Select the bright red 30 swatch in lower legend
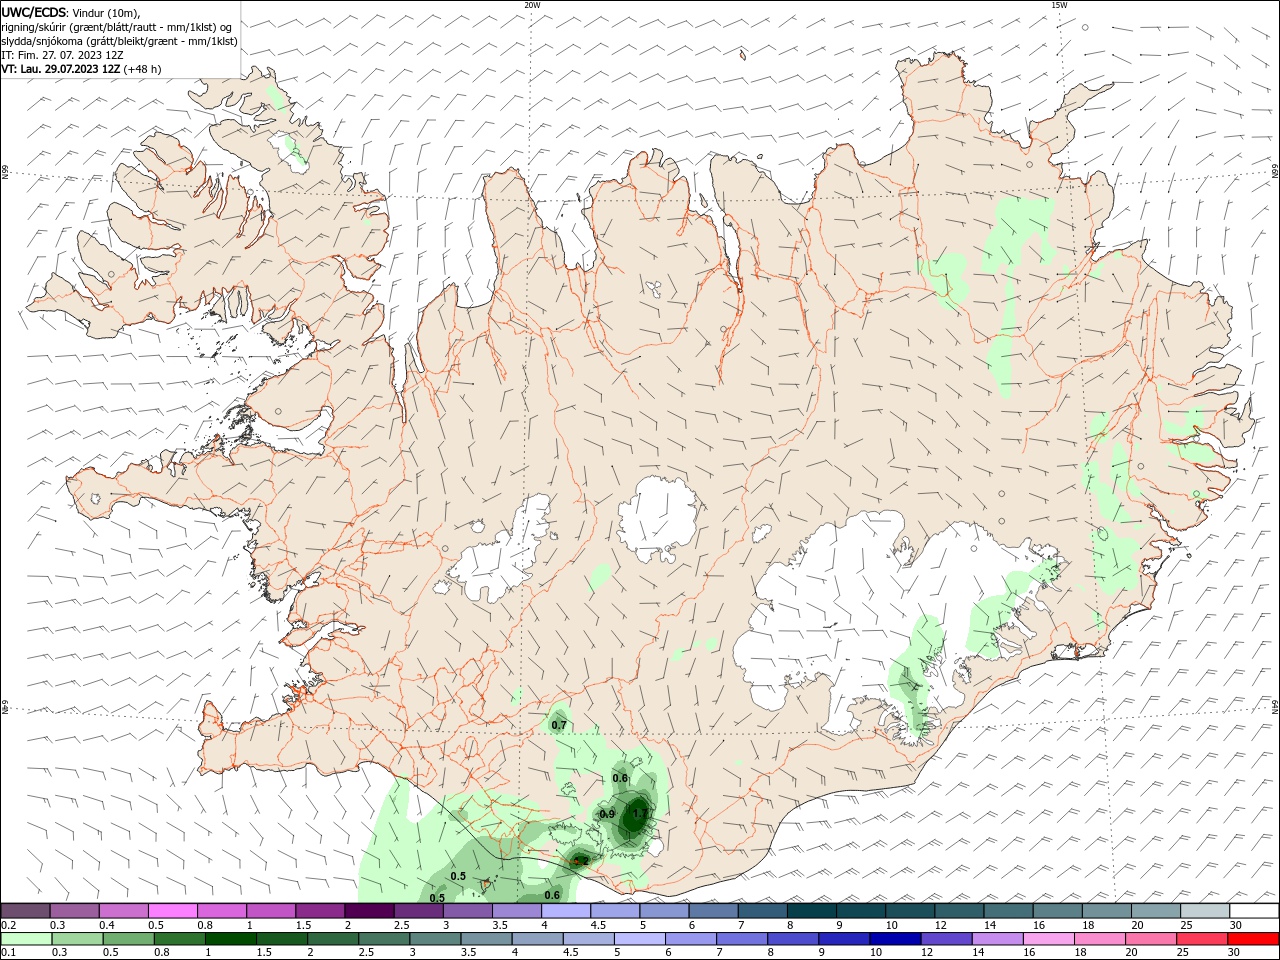1280x960 pixels. pyautogui.click(x=1254, y=939)
